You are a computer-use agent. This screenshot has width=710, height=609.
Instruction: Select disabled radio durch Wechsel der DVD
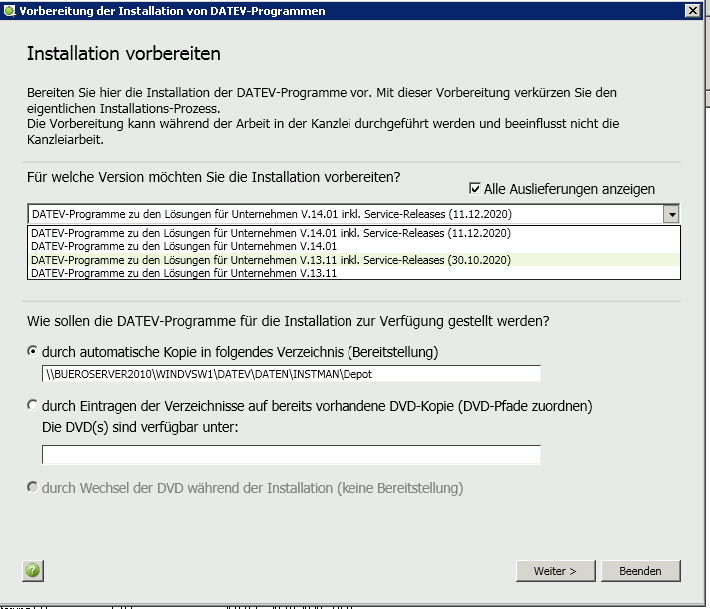pyautogui.click(x=33, y=488)
